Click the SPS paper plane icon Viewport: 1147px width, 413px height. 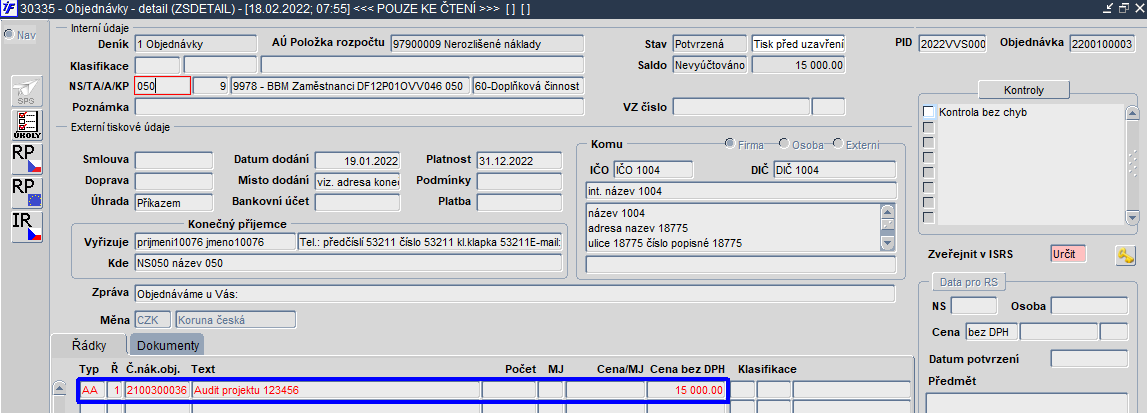27,91
